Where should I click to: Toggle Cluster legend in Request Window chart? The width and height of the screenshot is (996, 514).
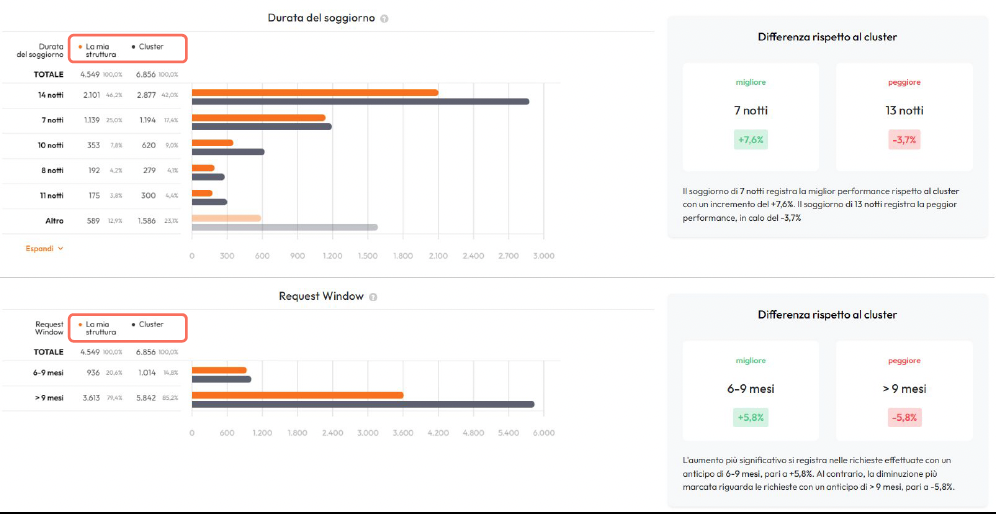(x=150, y=324)
